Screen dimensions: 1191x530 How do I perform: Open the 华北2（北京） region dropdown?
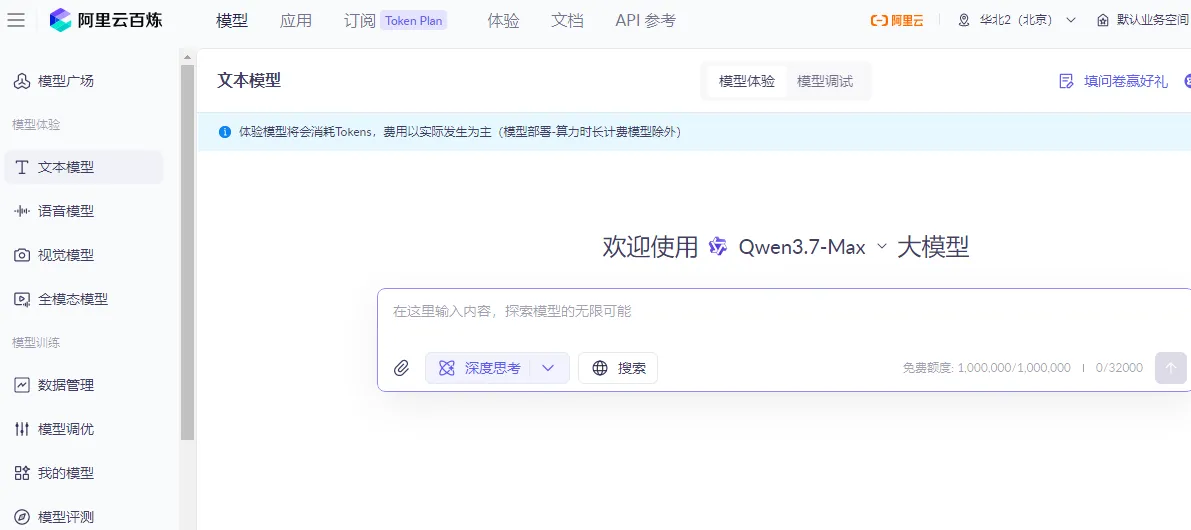pos(1017,21)
